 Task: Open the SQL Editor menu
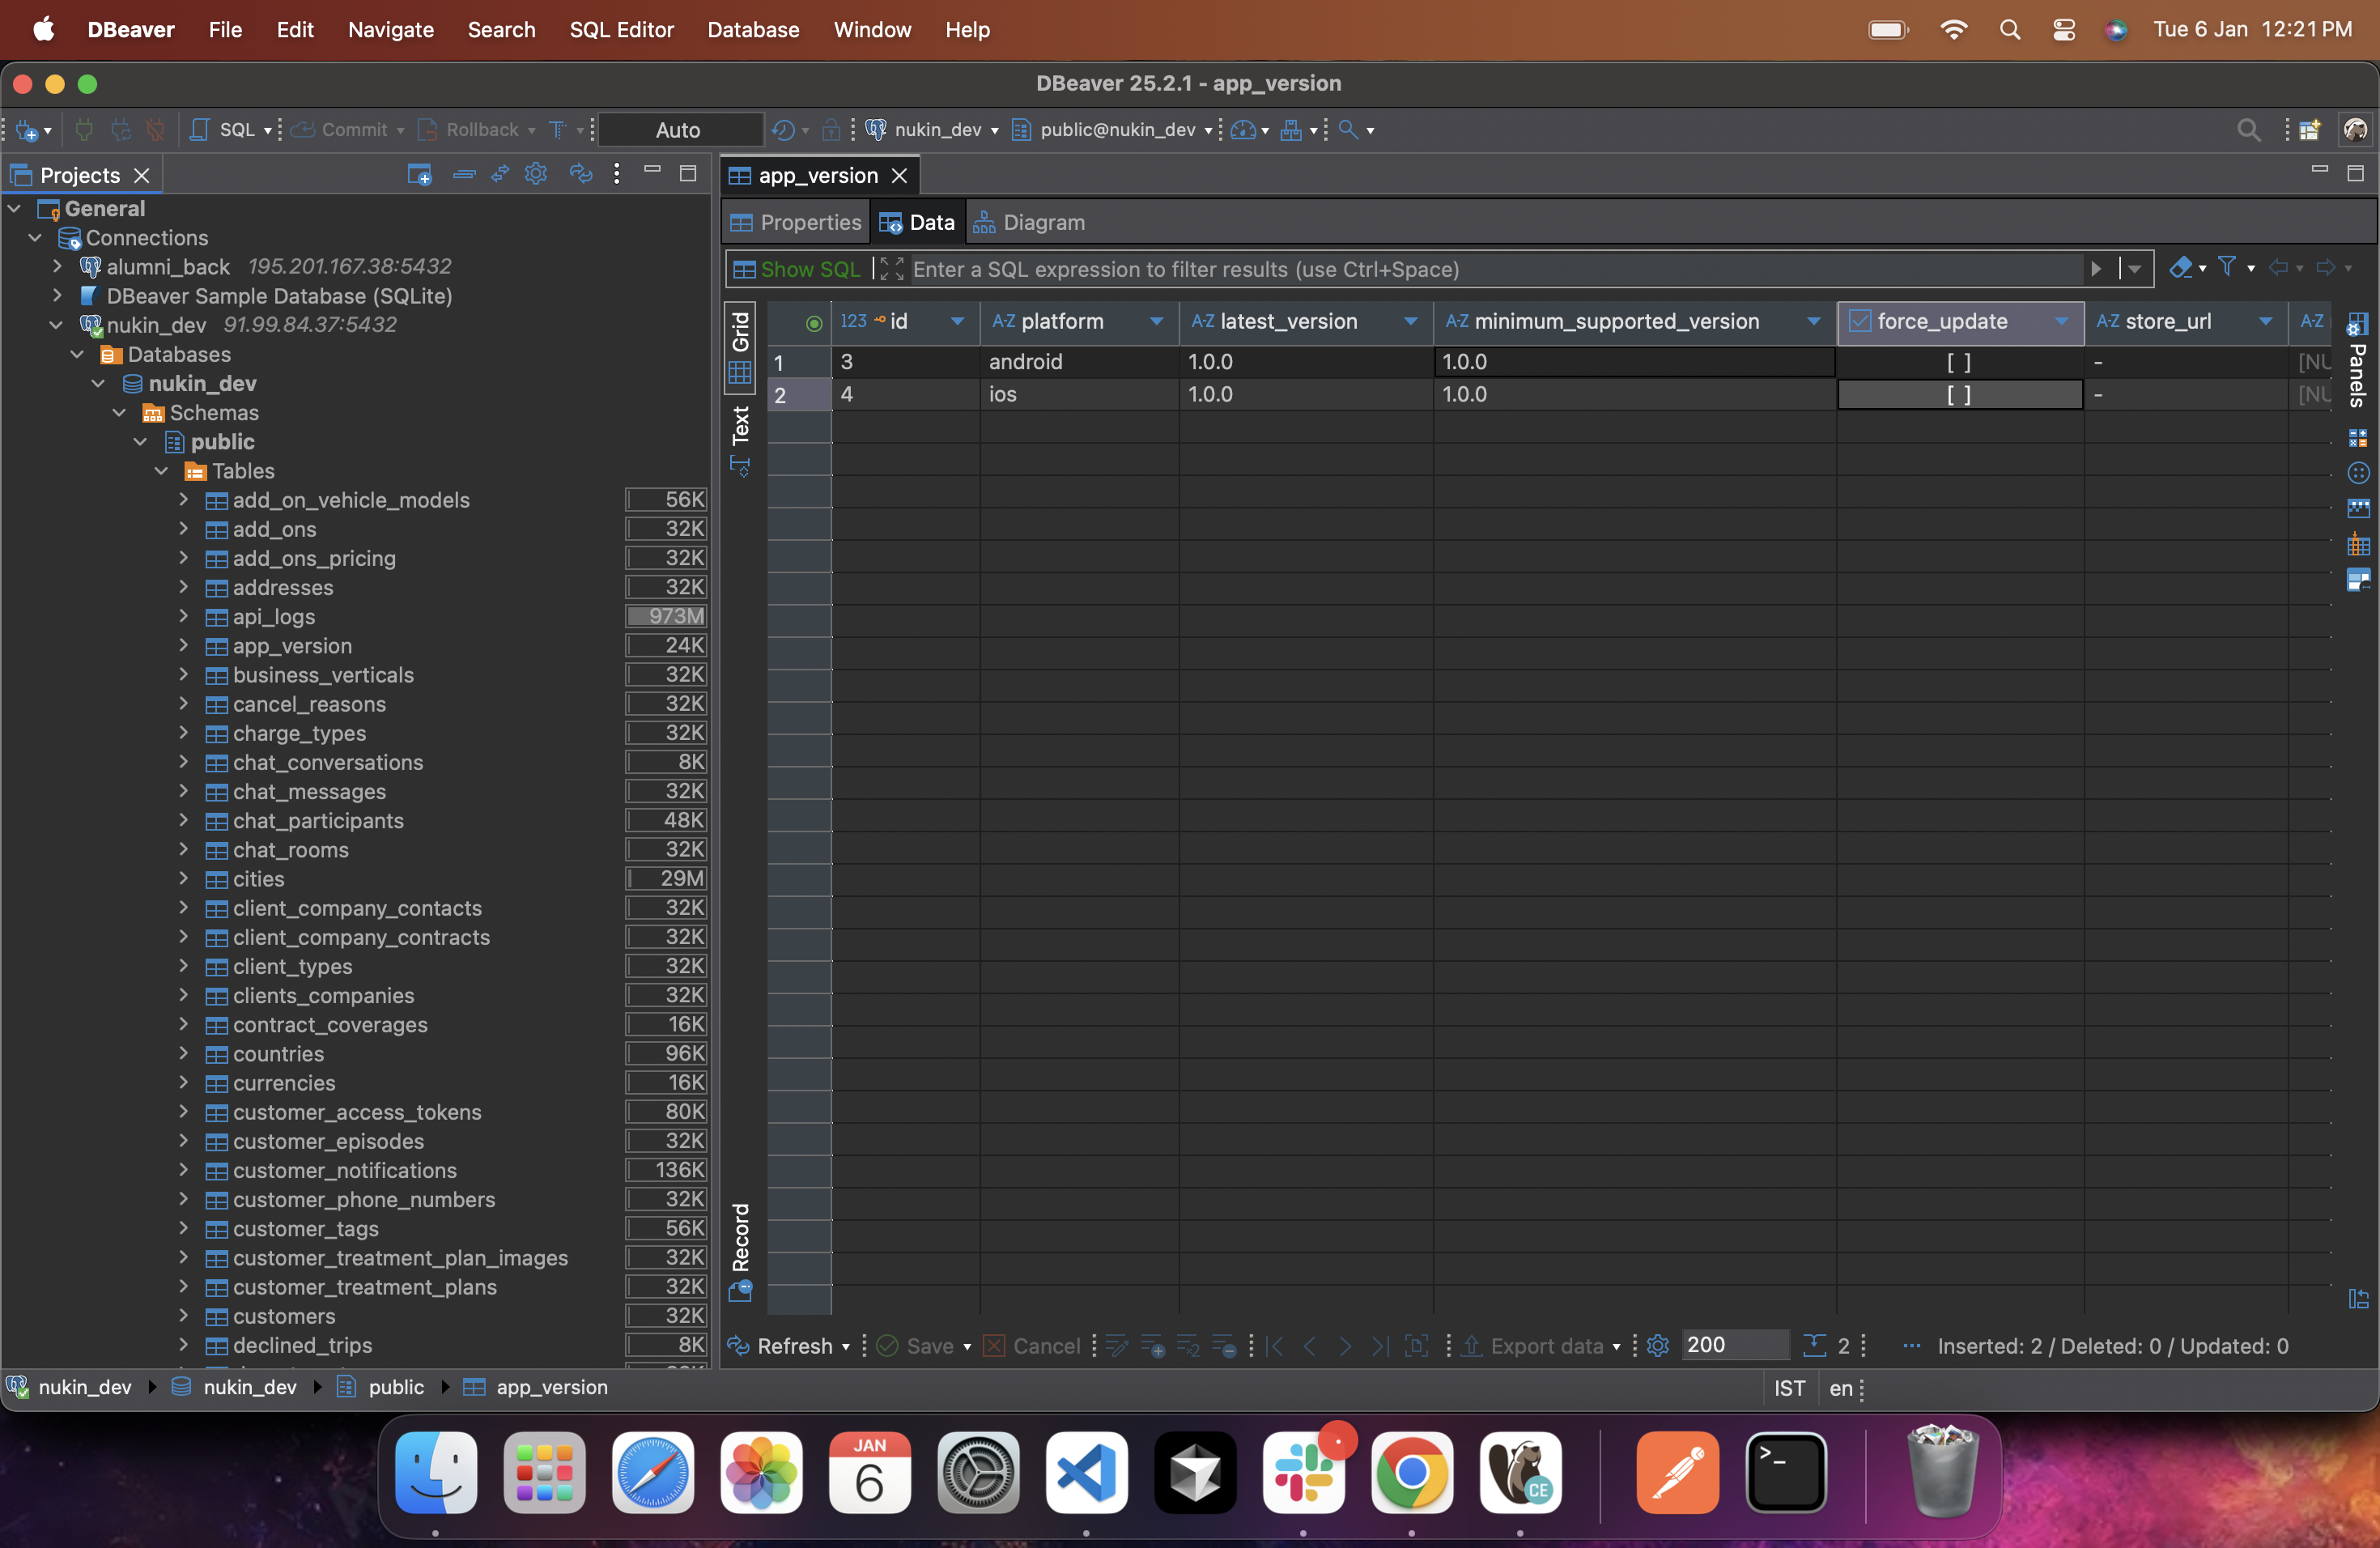[621, 29]
